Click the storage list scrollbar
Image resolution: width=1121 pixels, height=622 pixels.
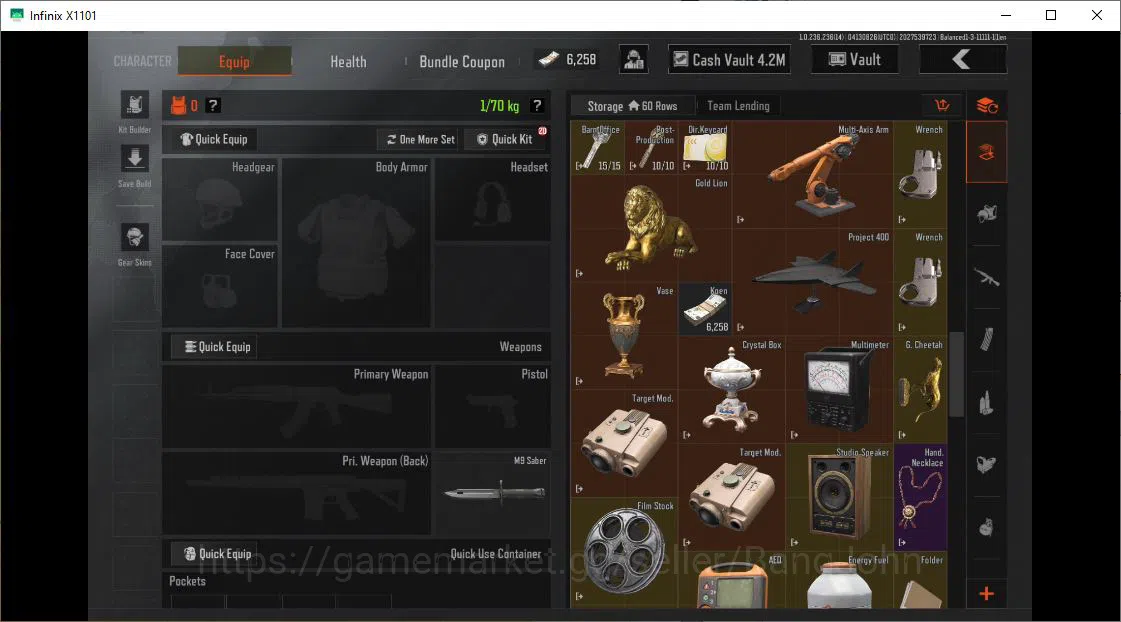[x=956, y=374]
